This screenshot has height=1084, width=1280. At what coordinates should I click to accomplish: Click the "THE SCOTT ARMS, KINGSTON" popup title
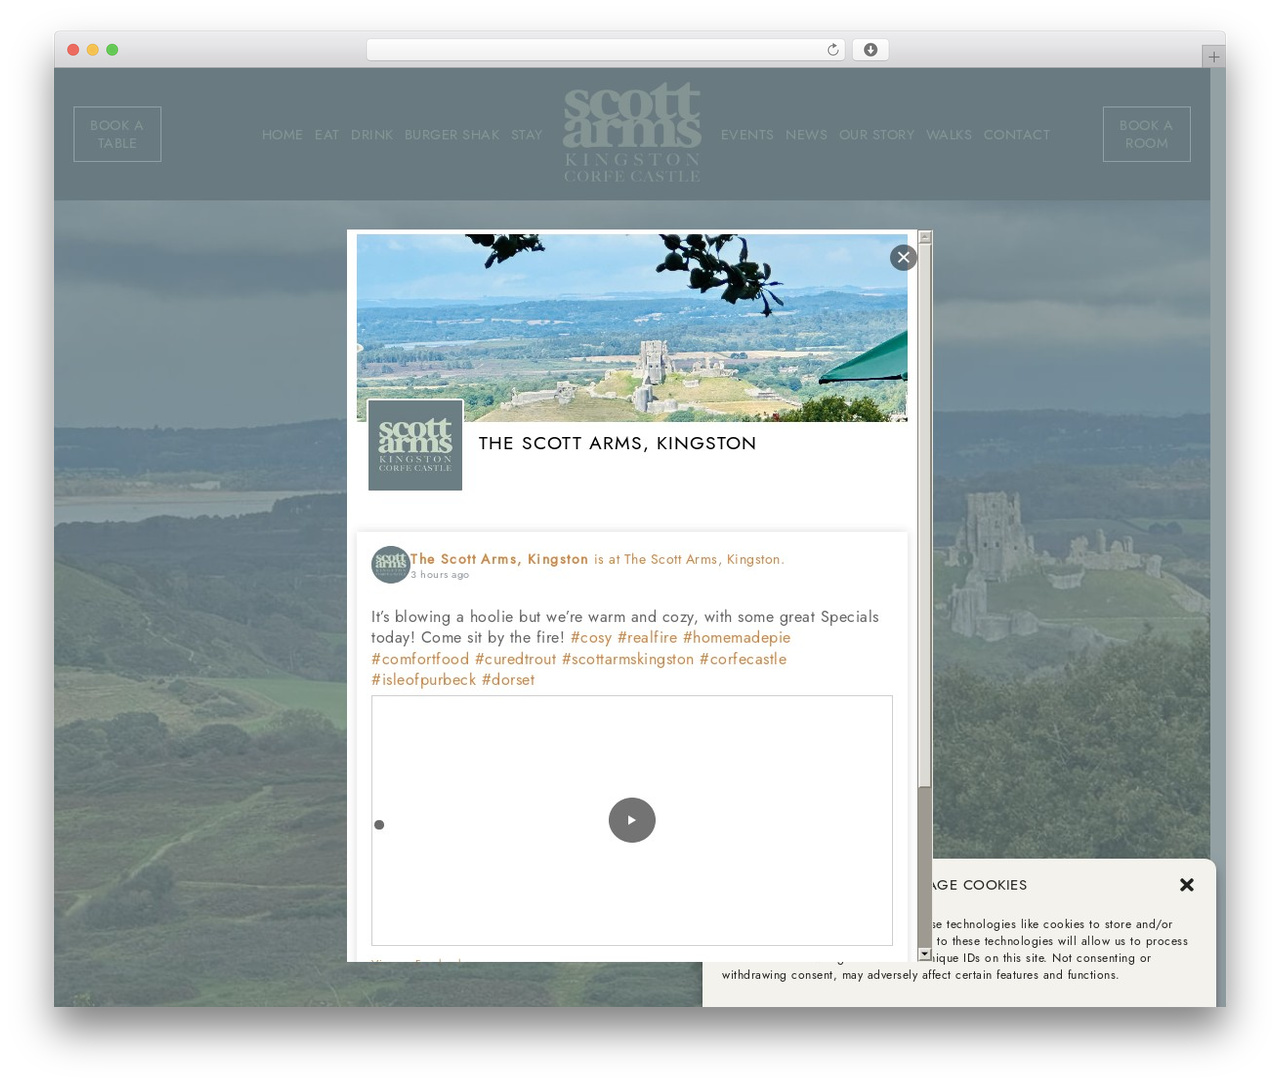[x=617, y=443]
